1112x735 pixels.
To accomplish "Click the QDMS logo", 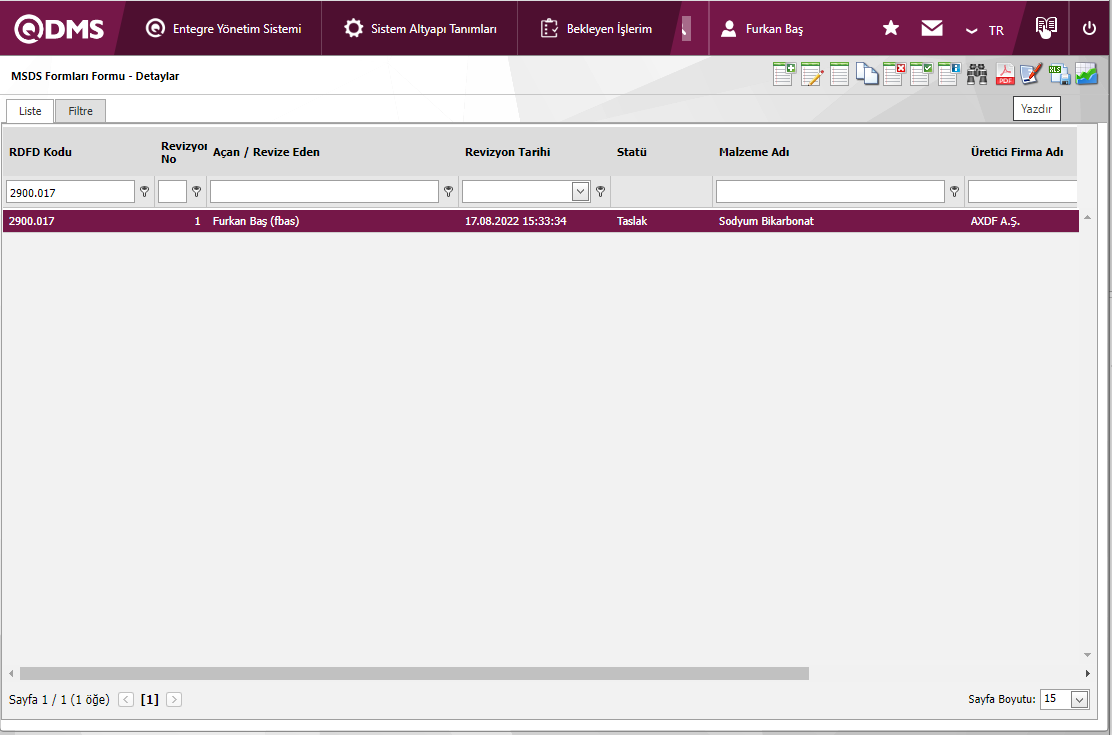I will tap(59, 28).
